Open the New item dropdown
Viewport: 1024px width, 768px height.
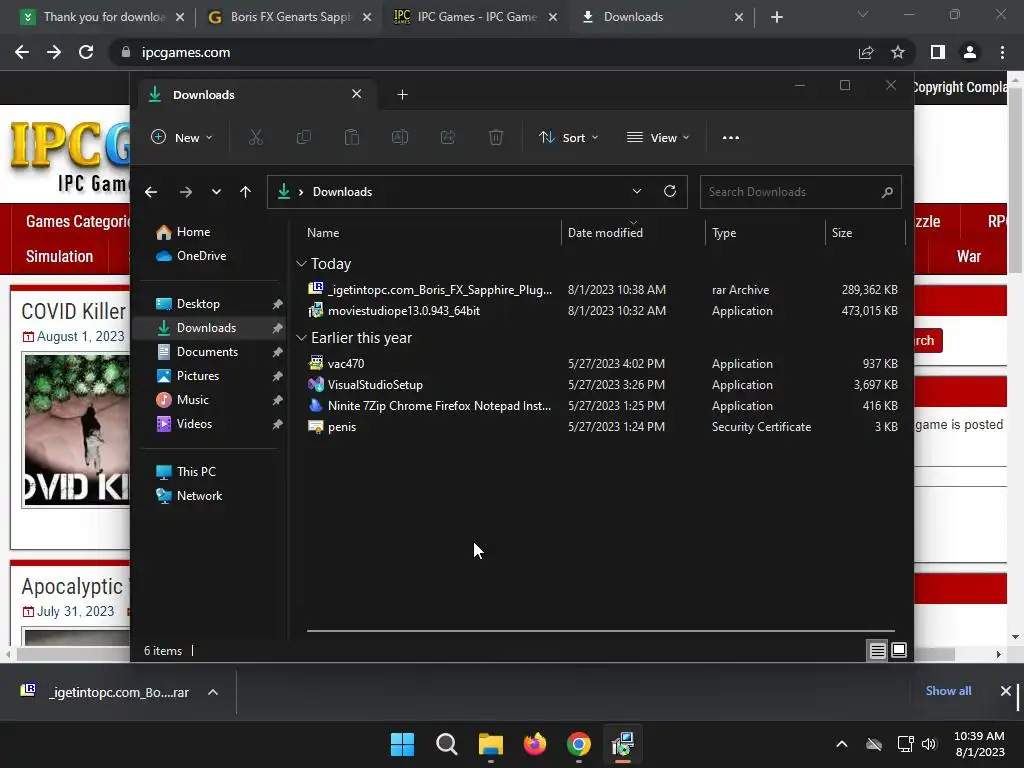click(182, 137)
